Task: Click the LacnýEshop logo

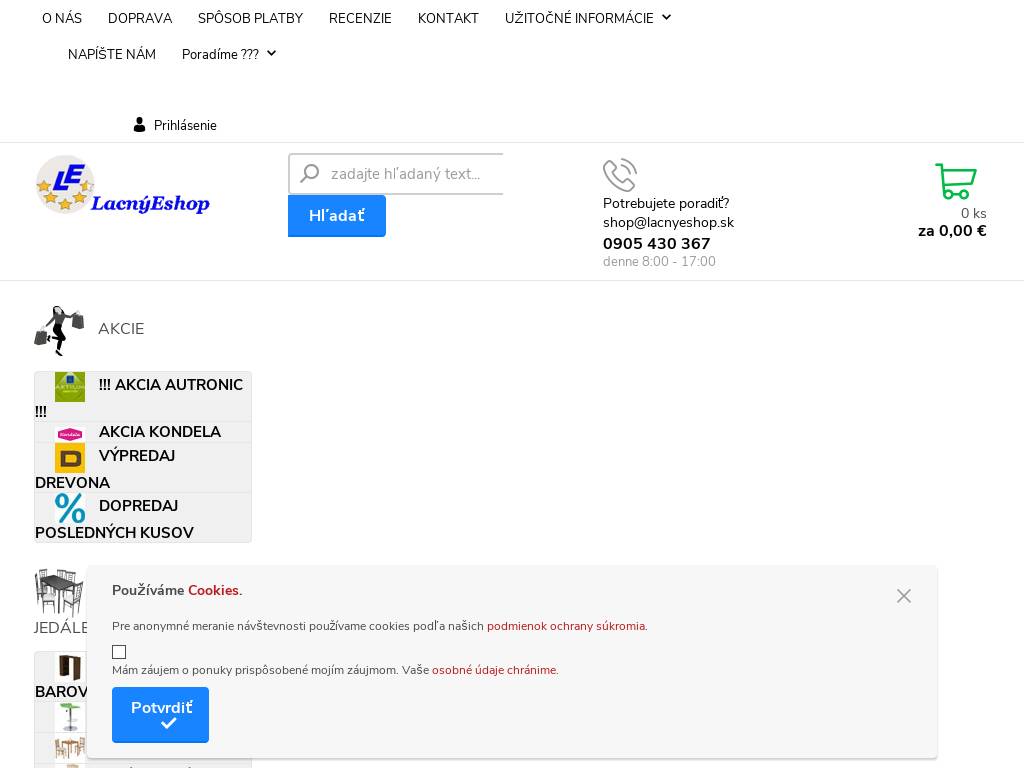Action: 122,186
